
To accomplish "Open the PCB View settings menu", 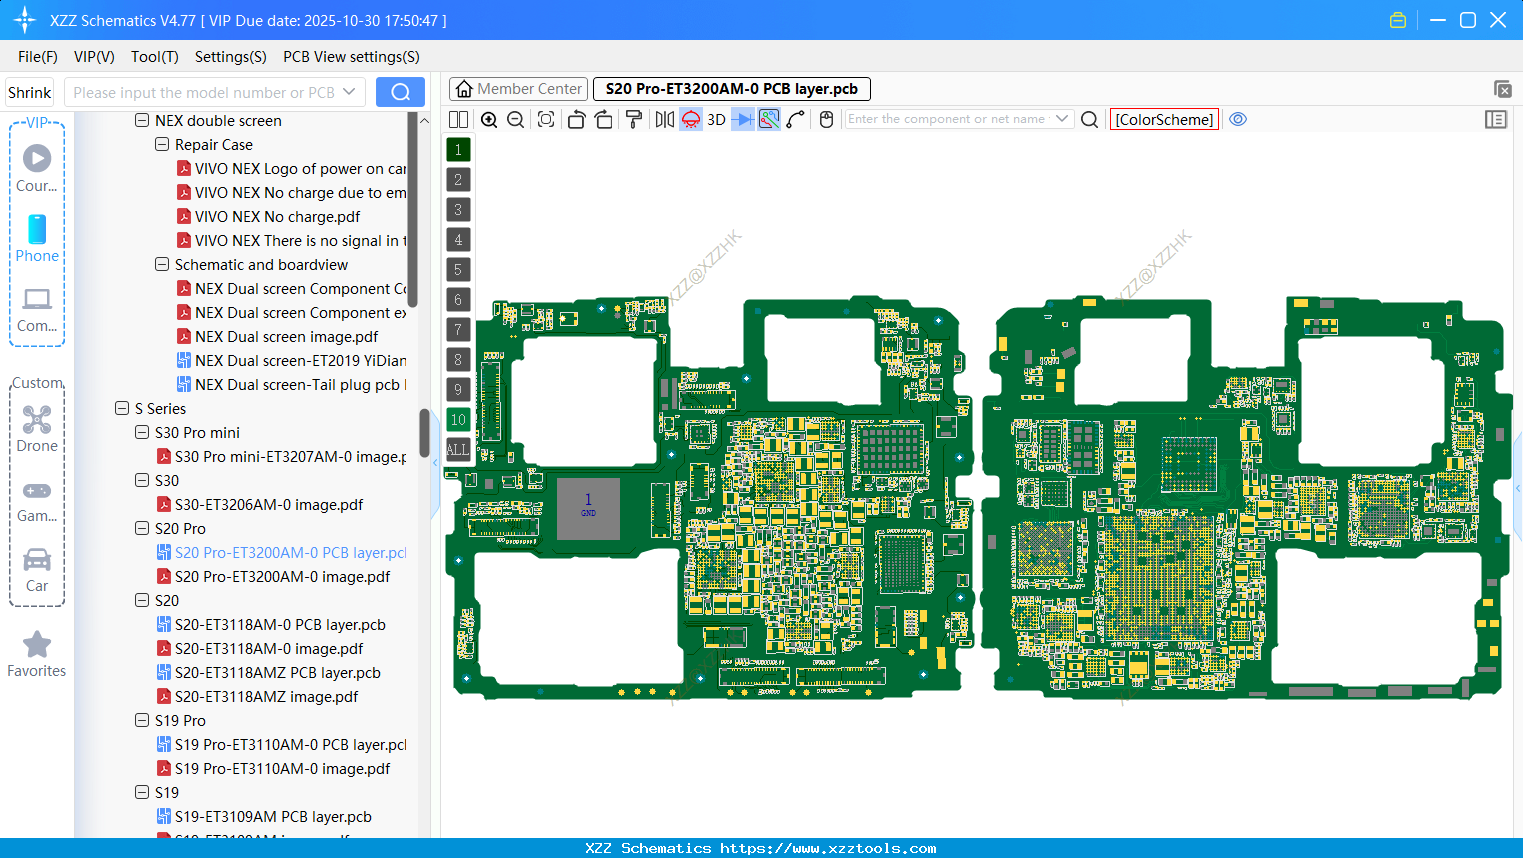I will (x=351, y=57).
